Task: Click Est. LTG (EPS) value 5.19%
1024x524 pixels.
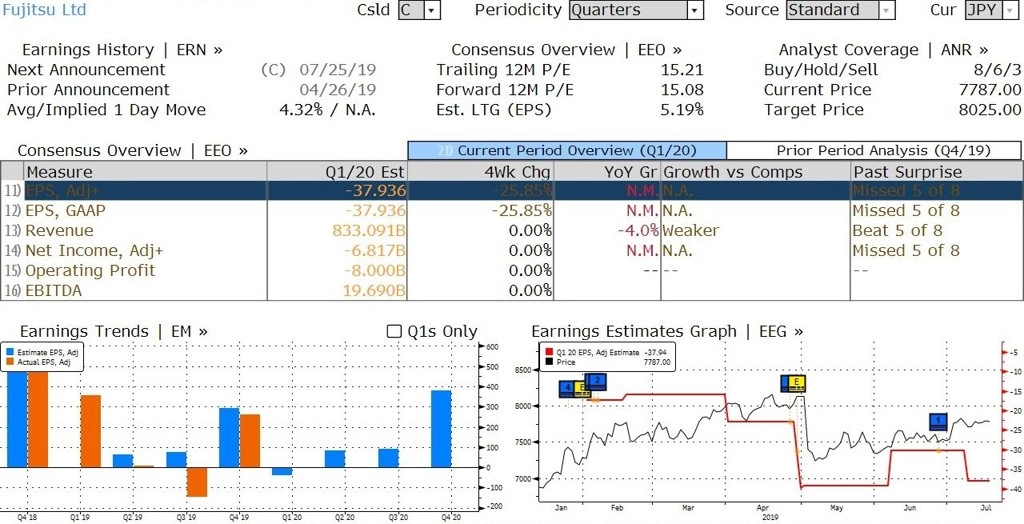Action: (682, 110)
